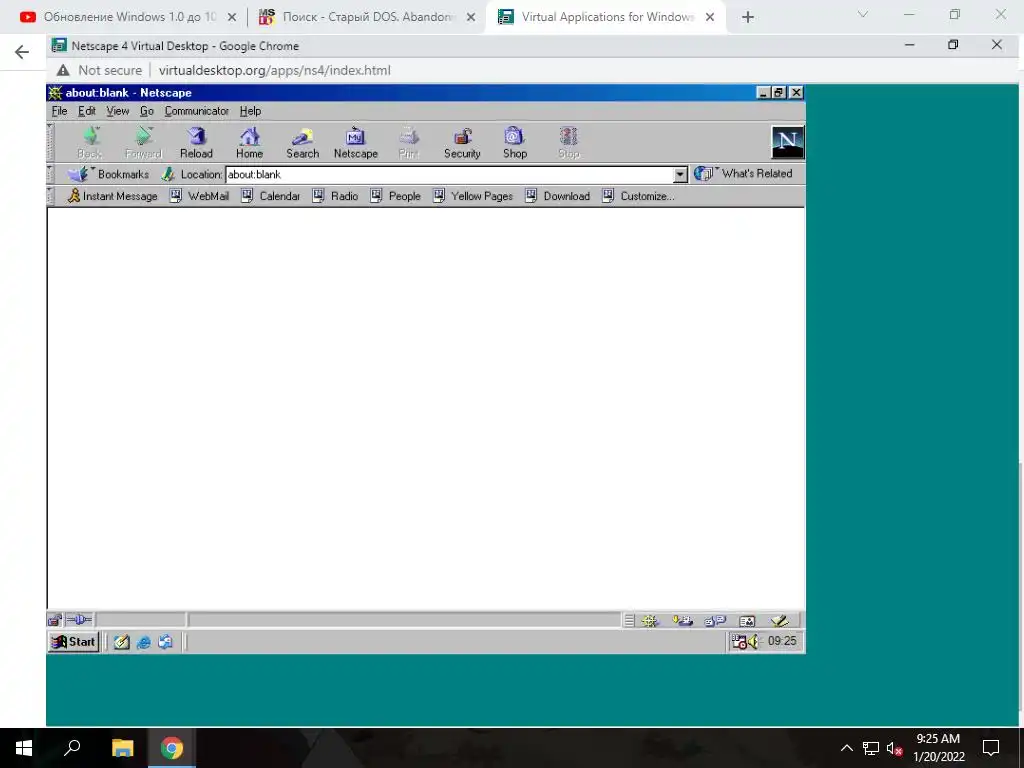Collapse the personal toolbar grip handle
Screen dimensions: 1024x768
50,196
